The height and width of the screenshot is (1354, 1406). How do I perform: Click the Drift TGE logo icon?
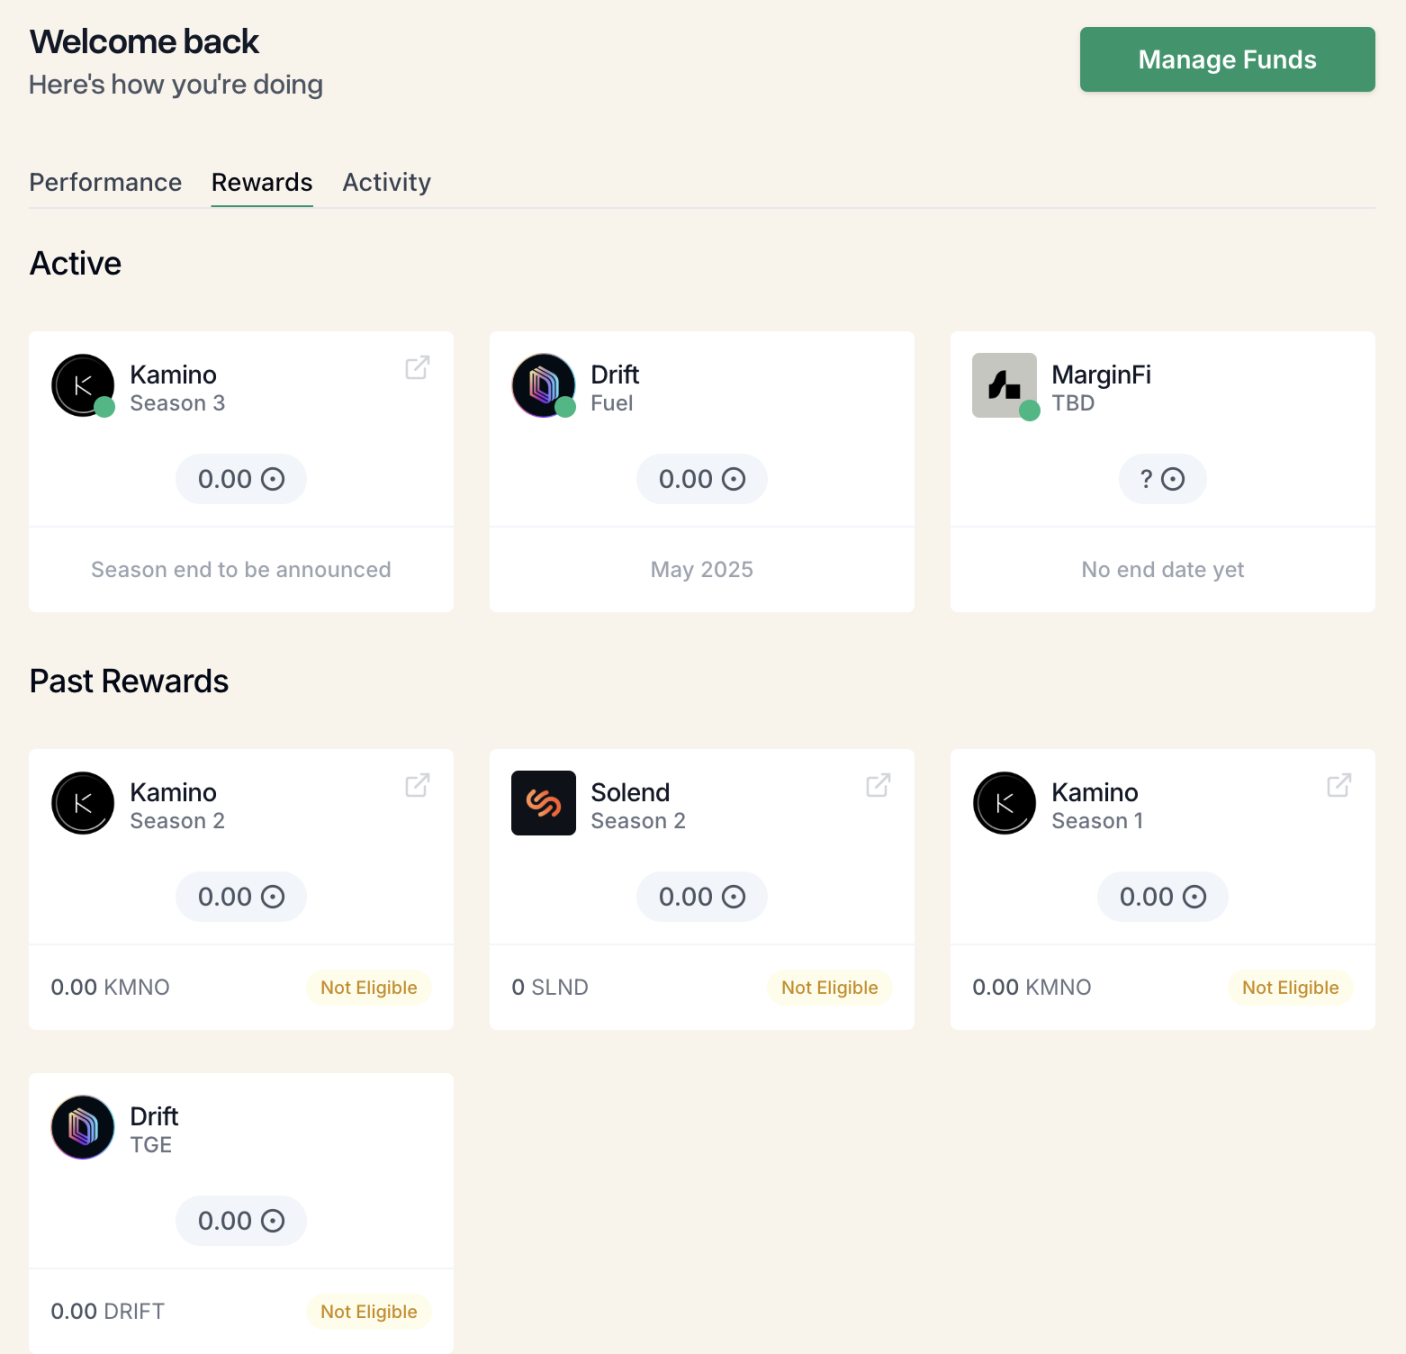83,1127
